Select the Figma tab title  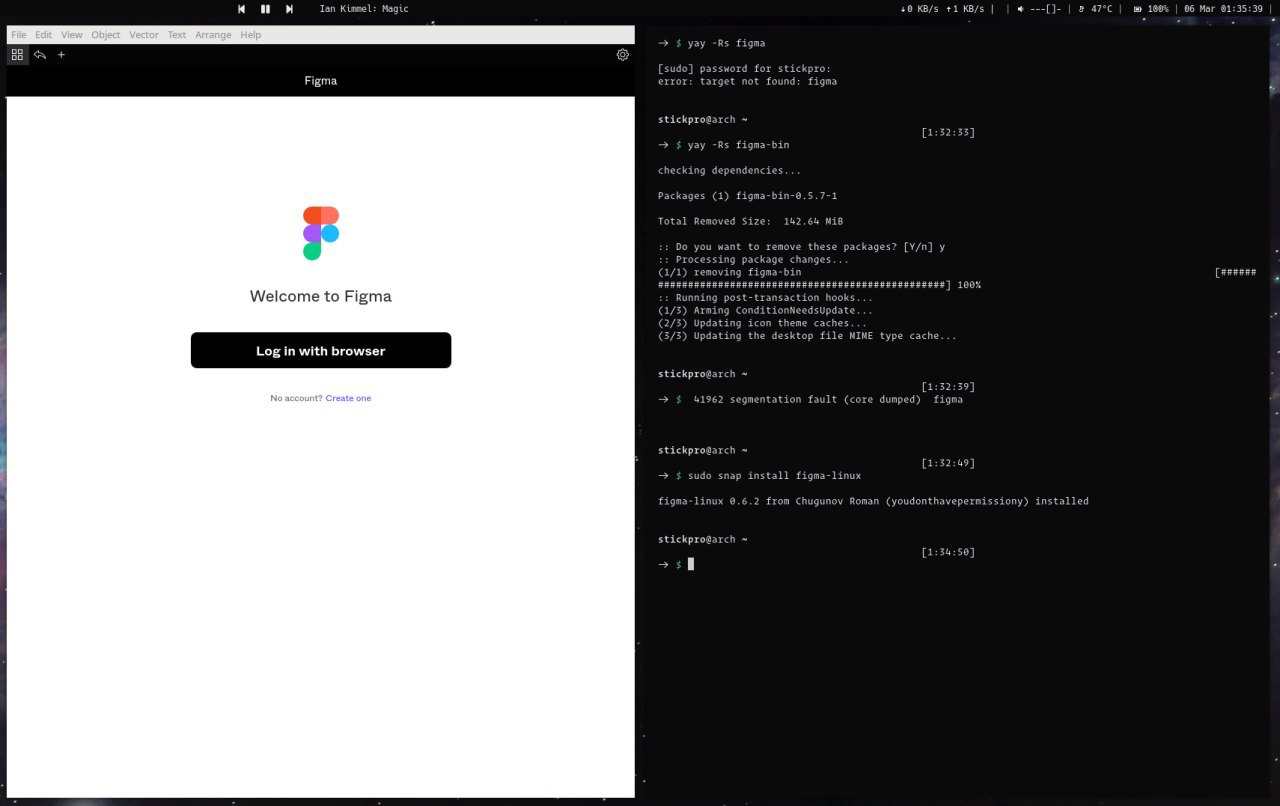tap(321, 81)
